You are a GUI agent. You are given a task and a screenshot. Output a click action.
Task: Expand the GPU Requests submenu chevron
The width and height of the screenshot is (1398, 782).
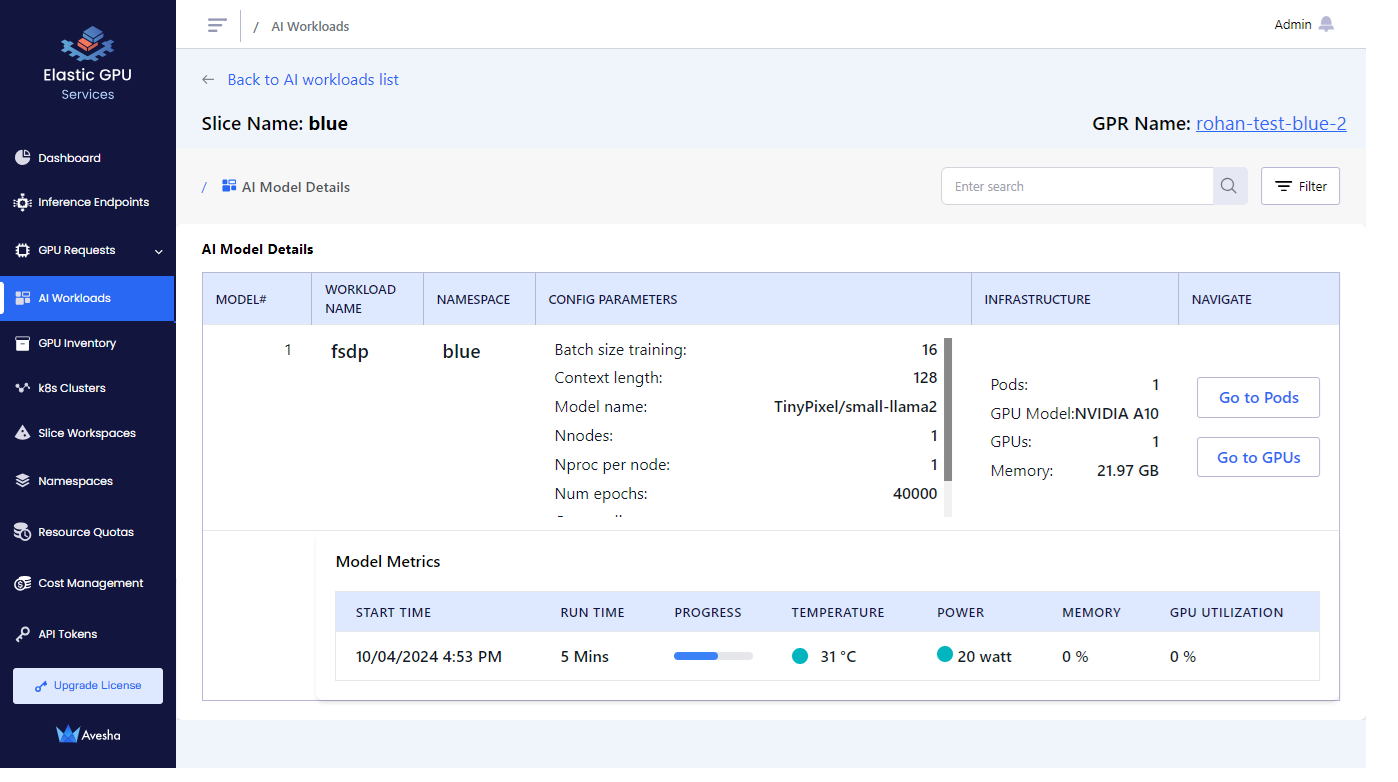tap(158, 251)
